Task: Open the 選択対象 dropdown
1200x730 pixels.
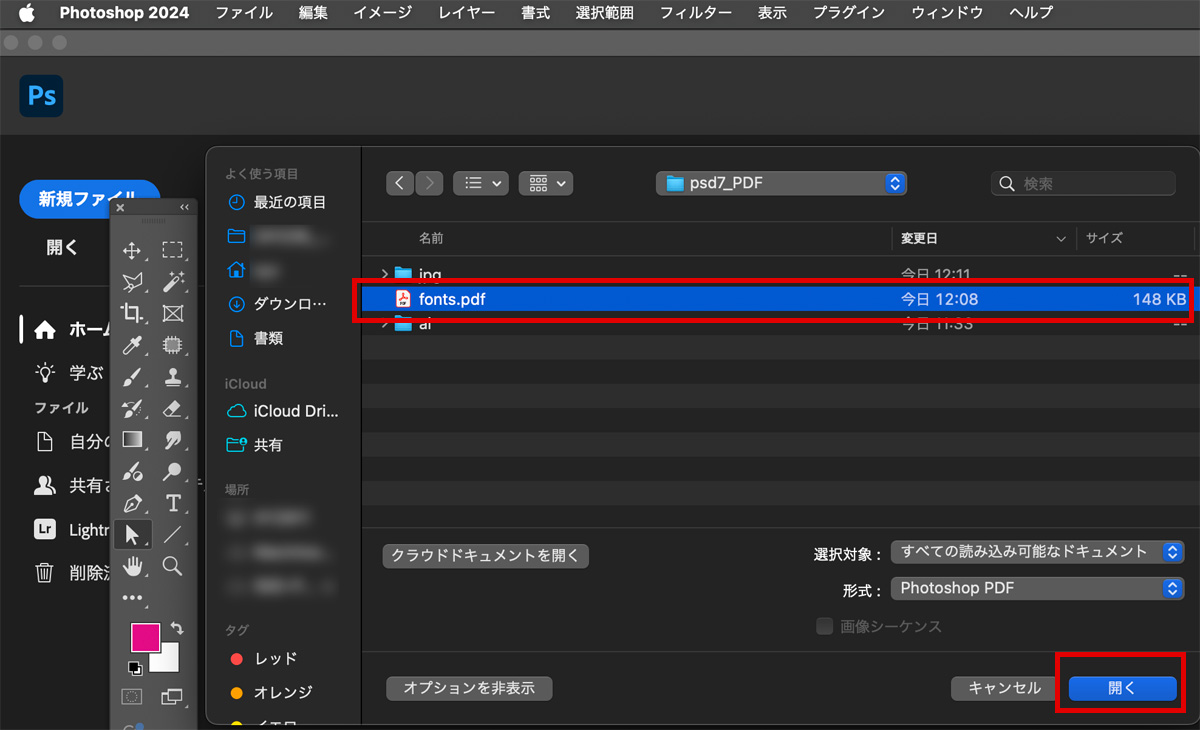Action: point(1037,552)
